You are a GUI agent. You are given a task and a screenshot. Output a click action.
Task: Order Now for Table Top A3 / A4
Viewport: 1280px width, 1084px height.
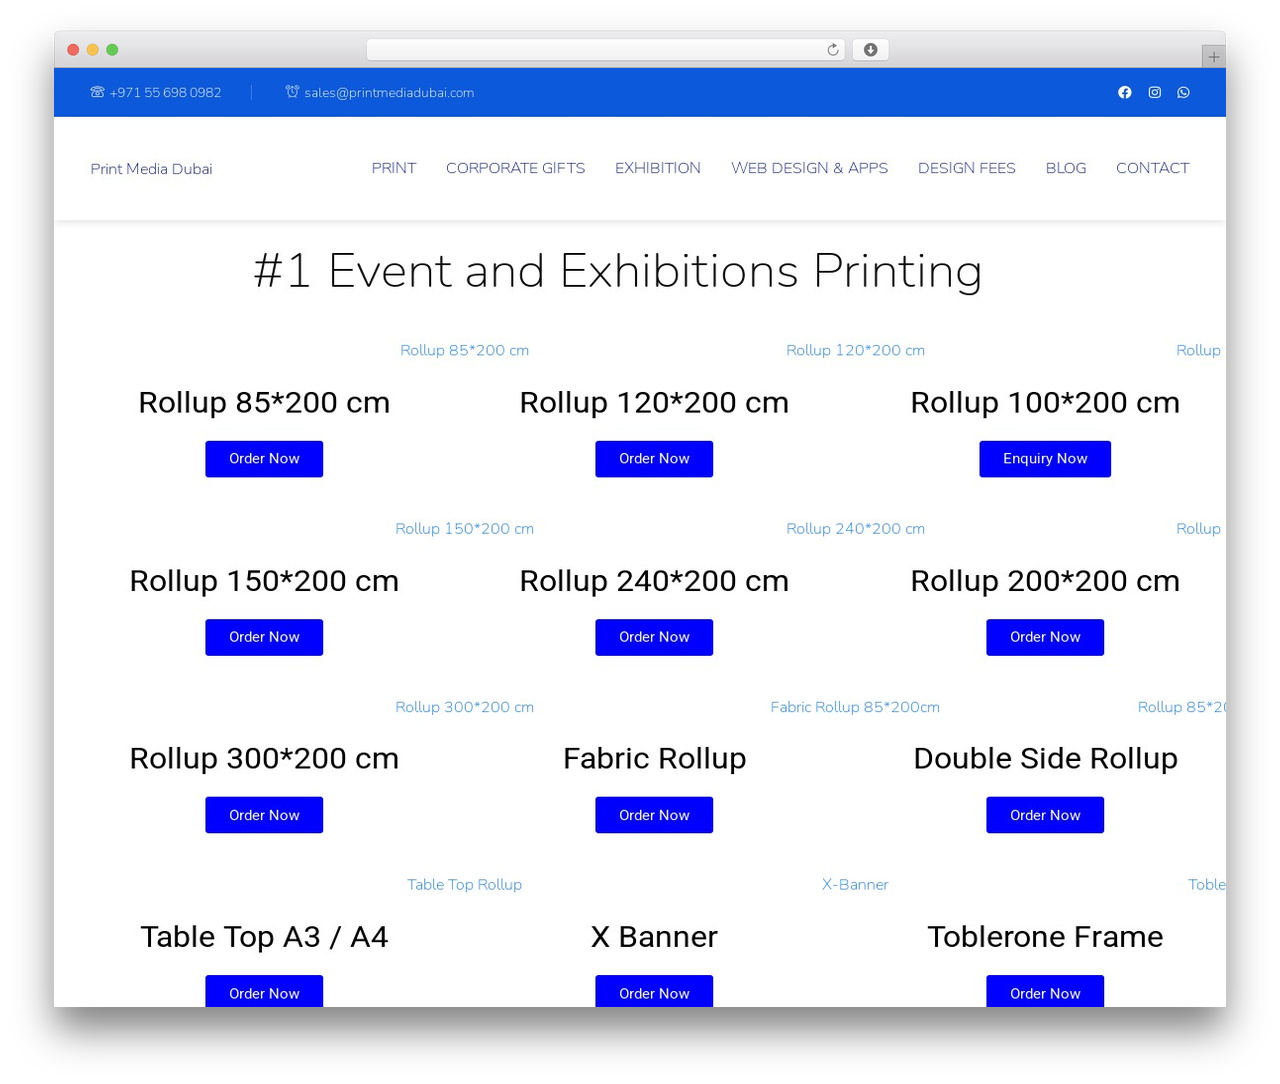point(264,991)
